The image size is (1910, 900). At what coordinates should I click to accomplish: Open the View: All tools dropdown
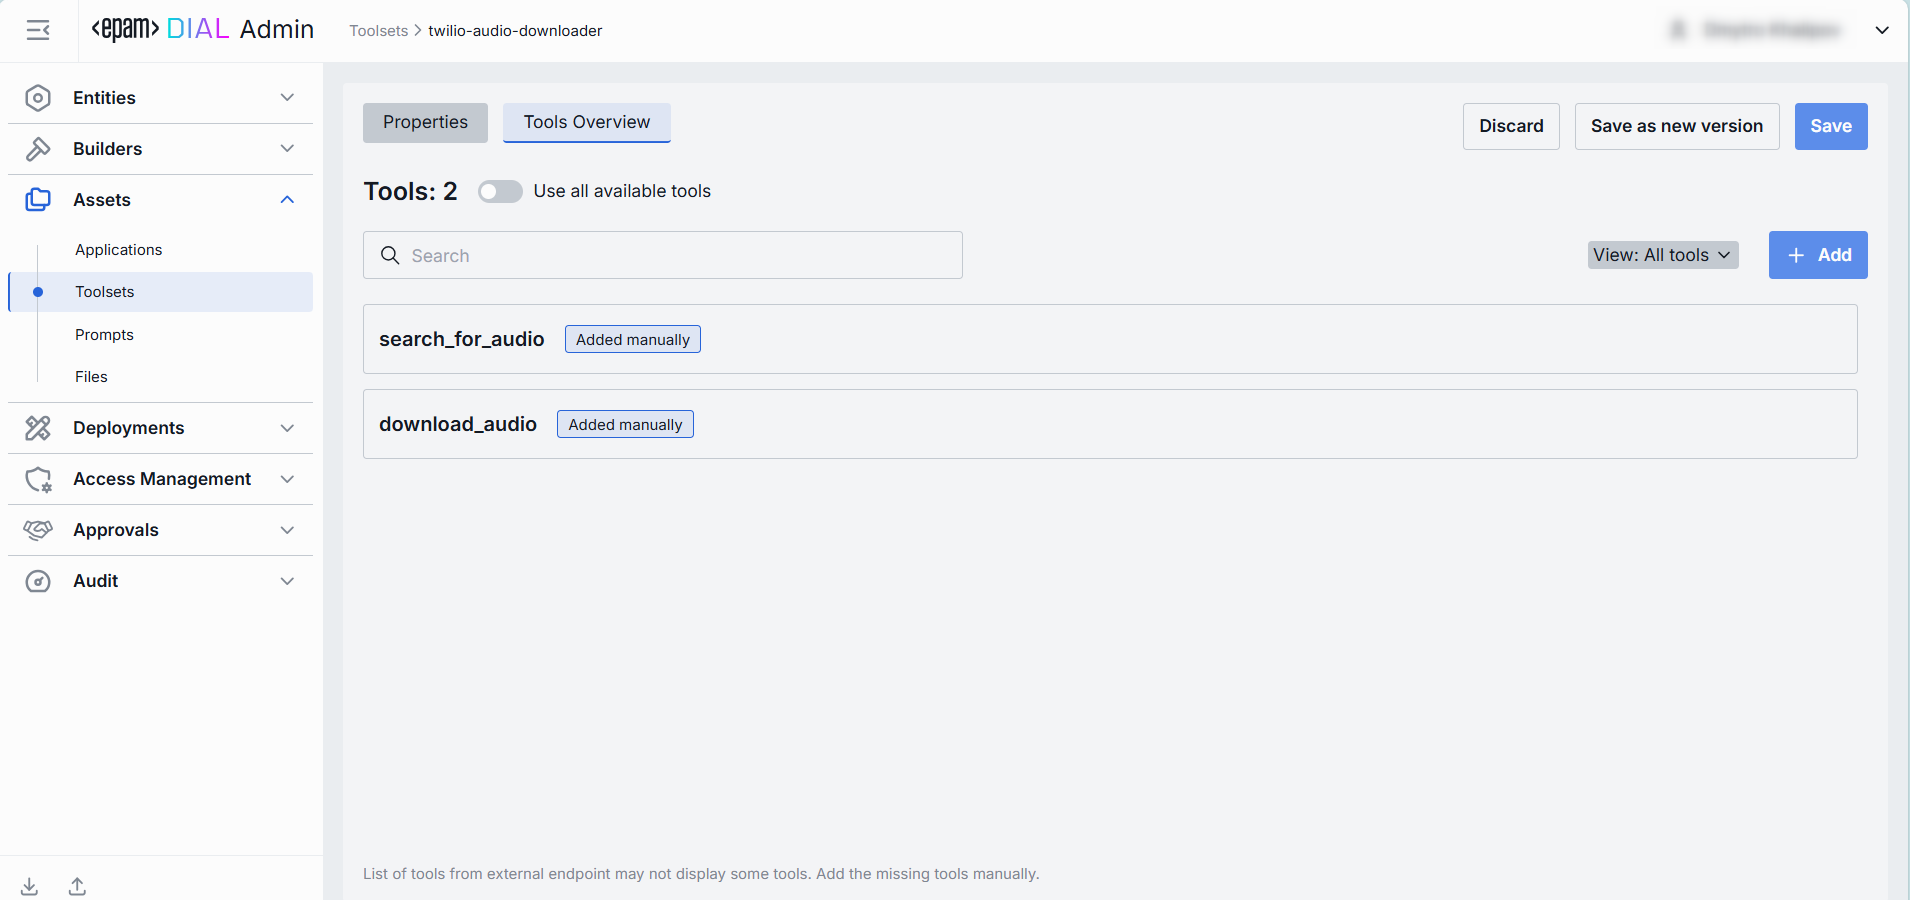[x=1662, y=255]
